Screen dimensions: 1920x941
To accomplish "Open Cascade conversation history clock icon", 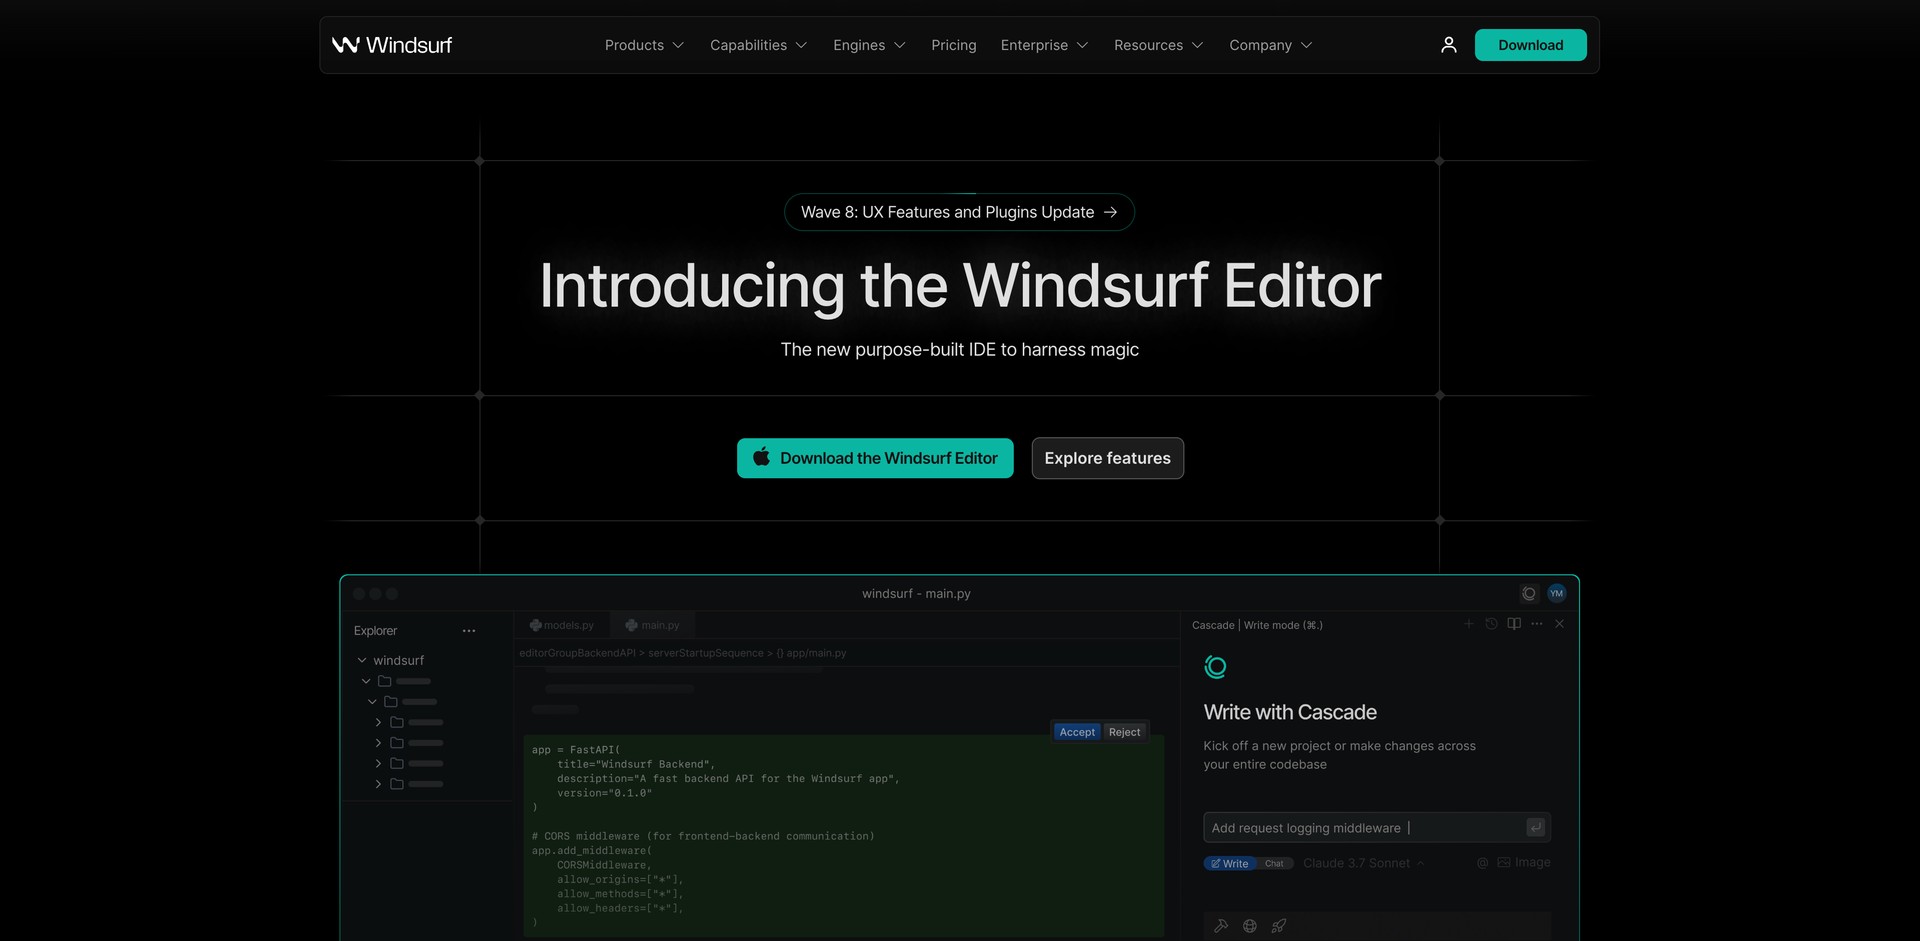I will 1491,624.
